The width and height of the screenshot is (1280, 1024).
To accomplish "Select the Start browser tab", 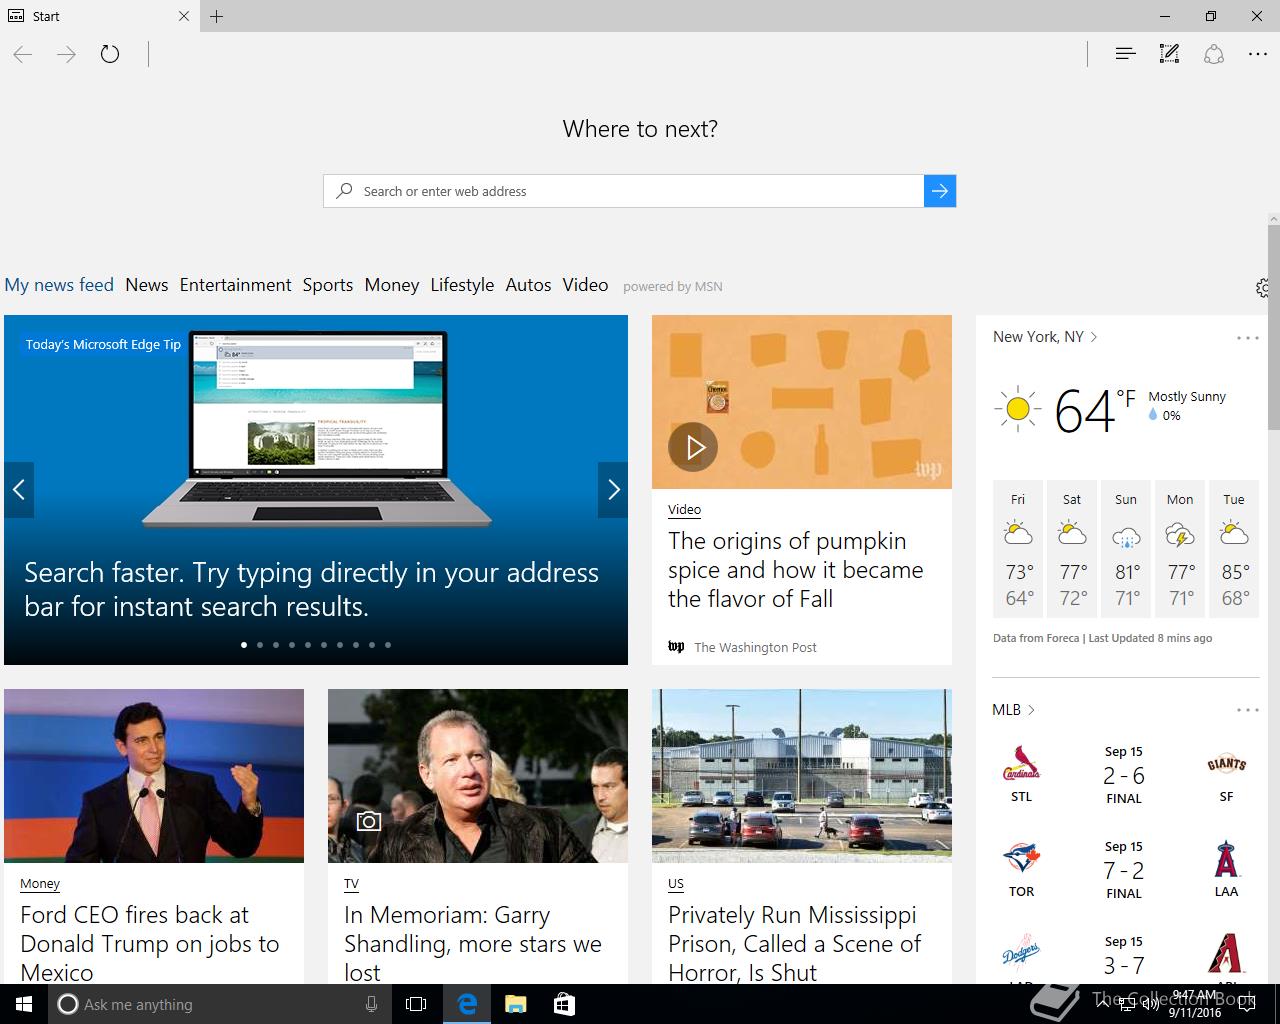I will (99, 16).
